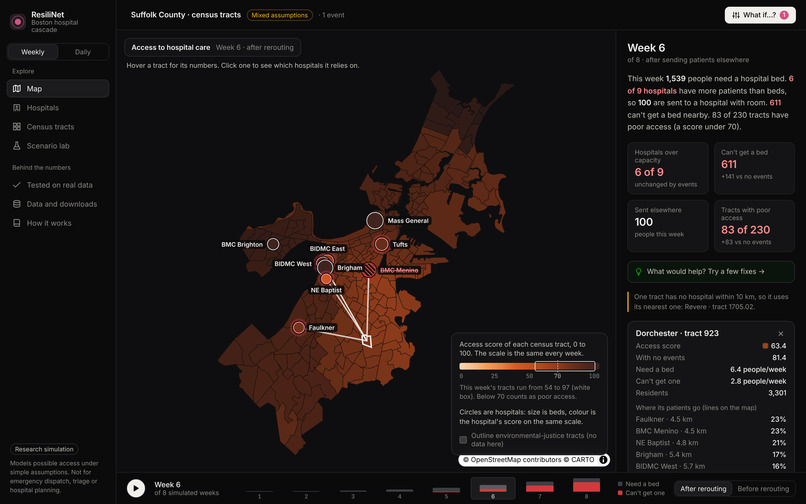Screen dimensions: 806x504
Task: Open the What if panel
Action: coord(760,15)
